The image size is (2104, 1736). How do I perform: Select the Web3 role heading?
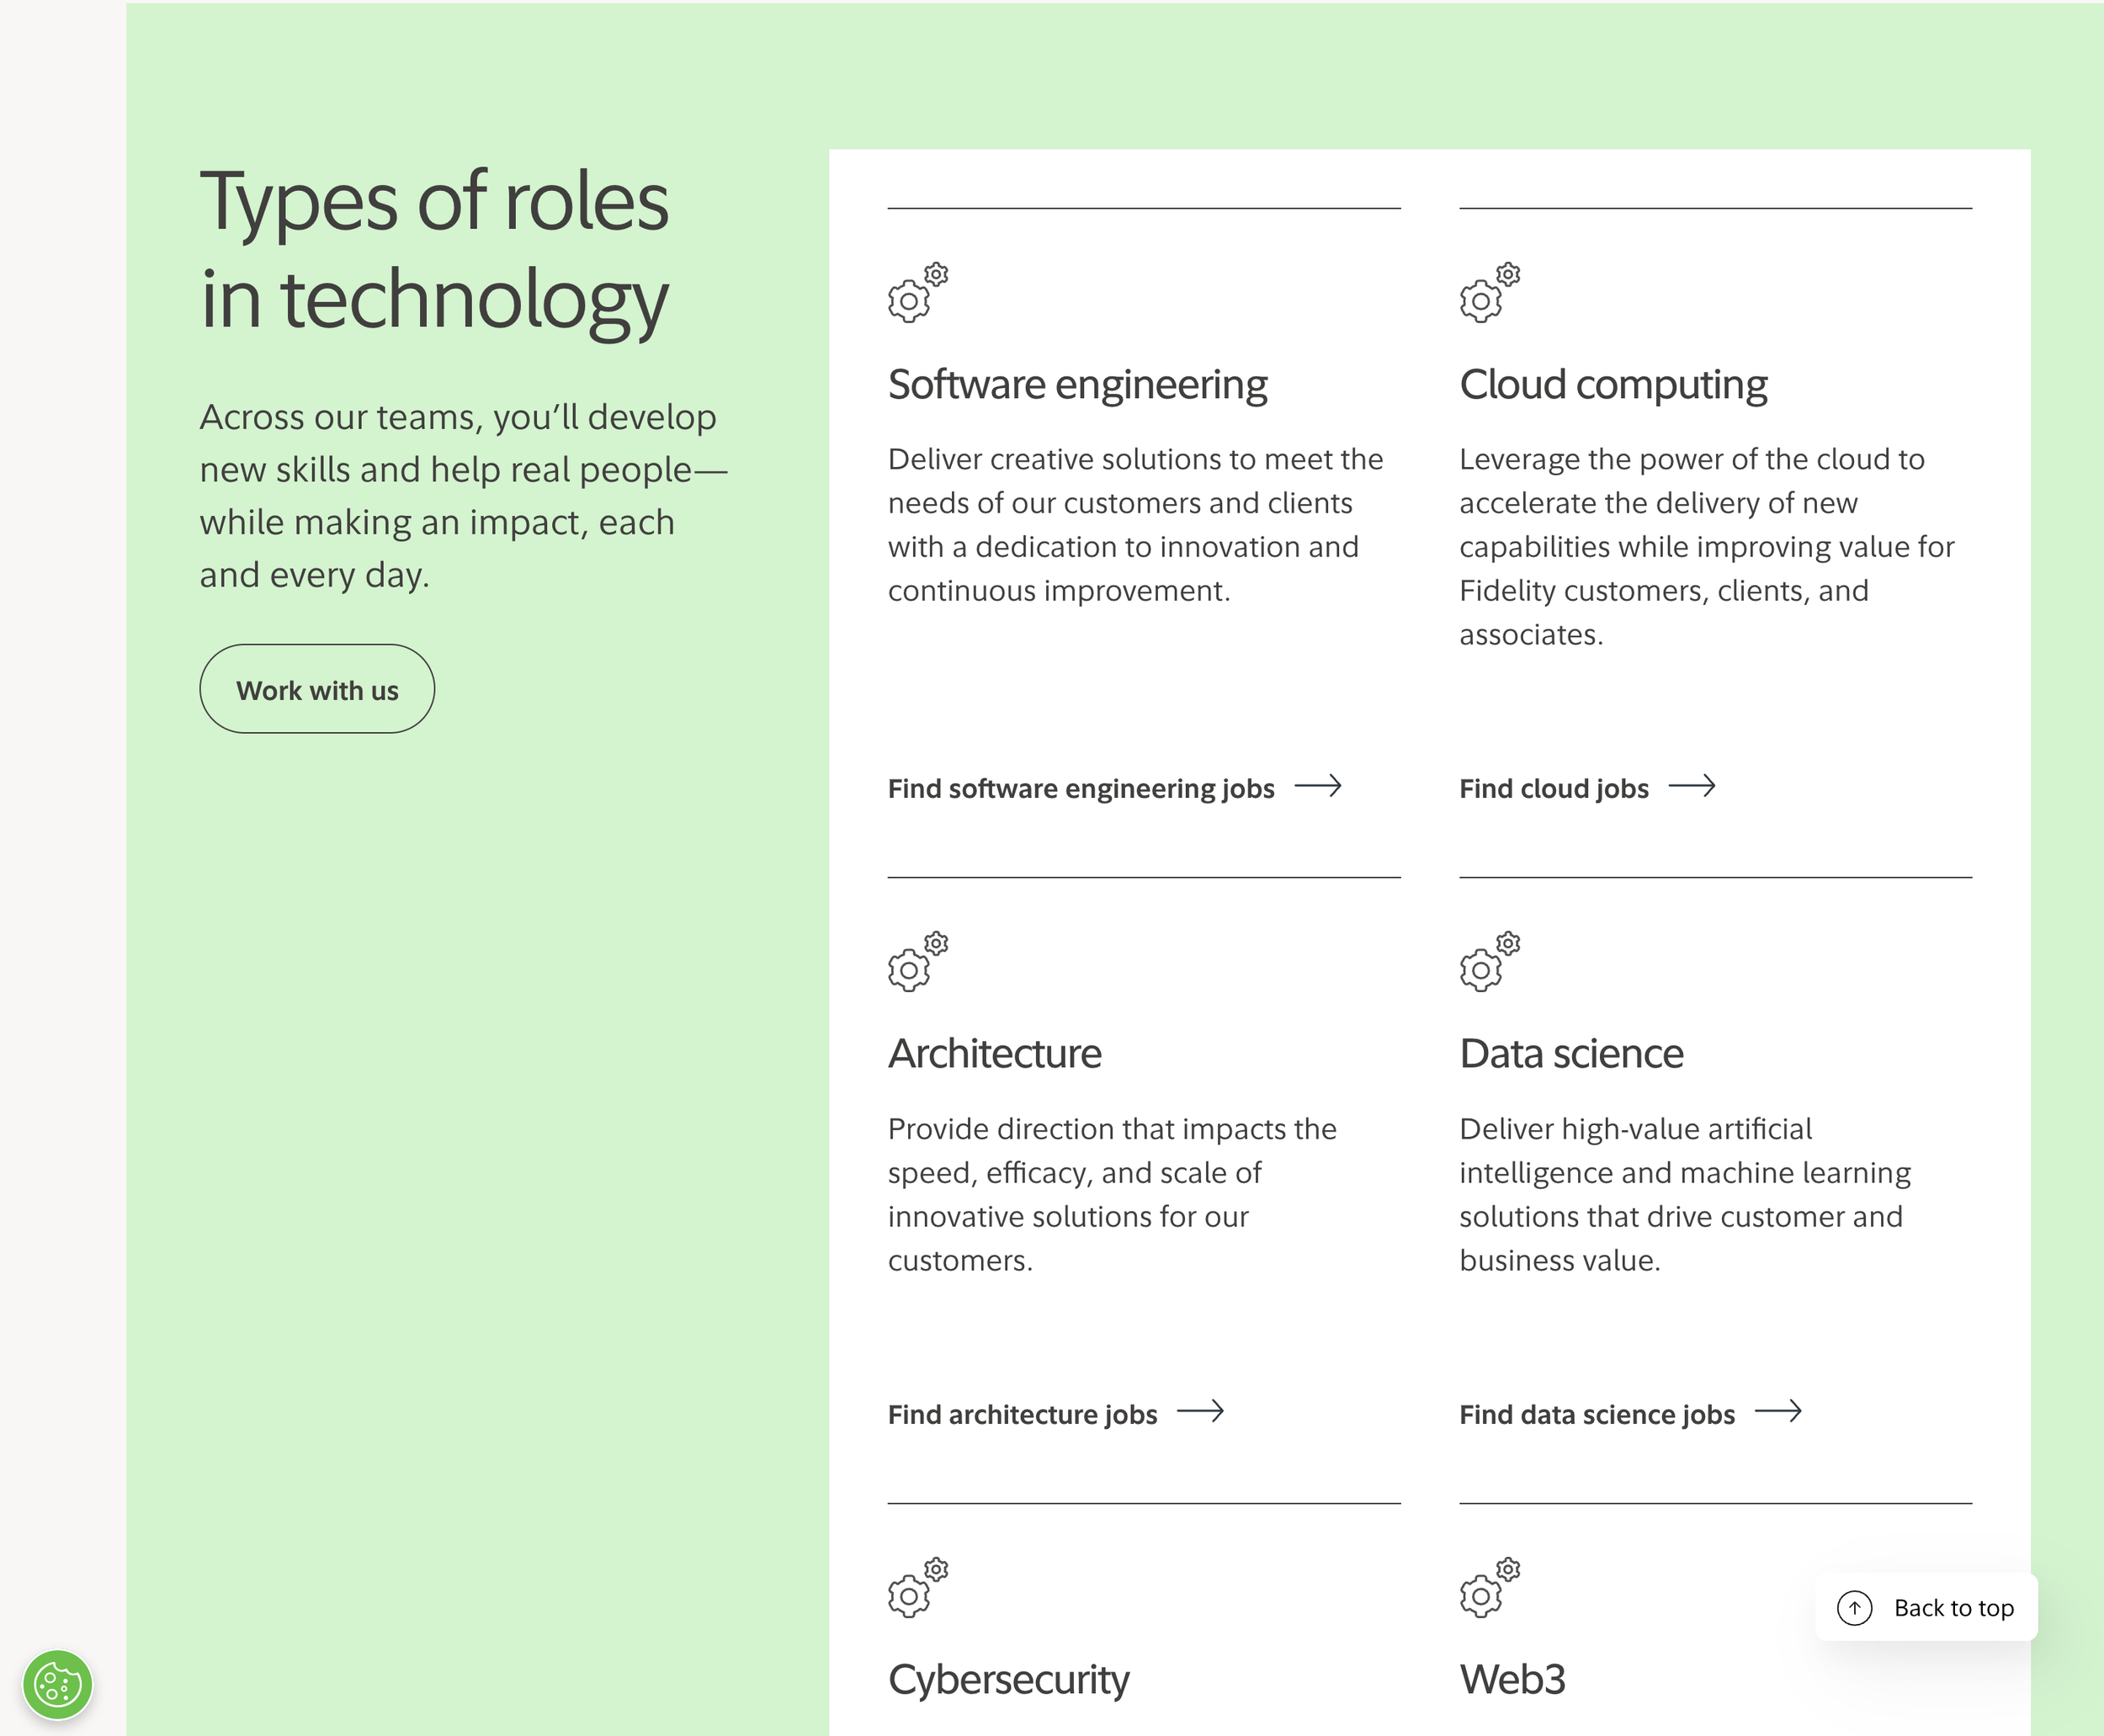(1512, 1680)
